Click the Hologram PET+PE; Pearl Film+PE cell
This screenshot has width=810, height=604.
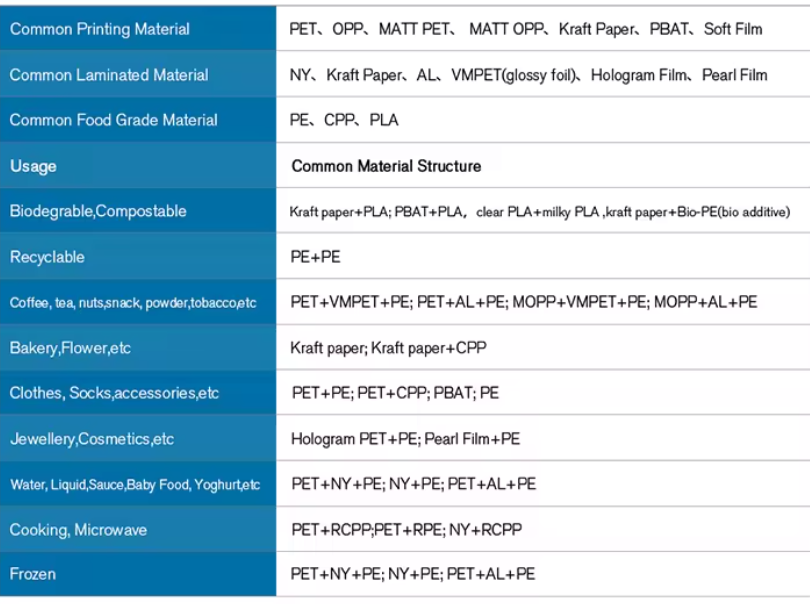click(405, 439)
